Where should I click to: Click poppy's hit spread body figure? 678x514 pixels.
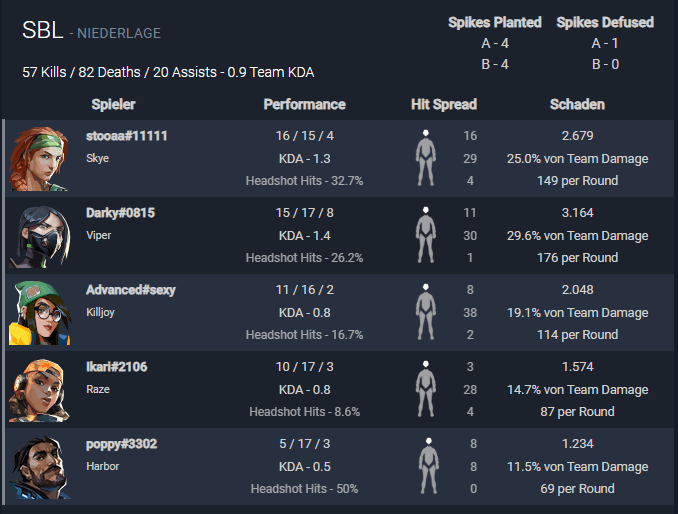click(x=429, y=466)
